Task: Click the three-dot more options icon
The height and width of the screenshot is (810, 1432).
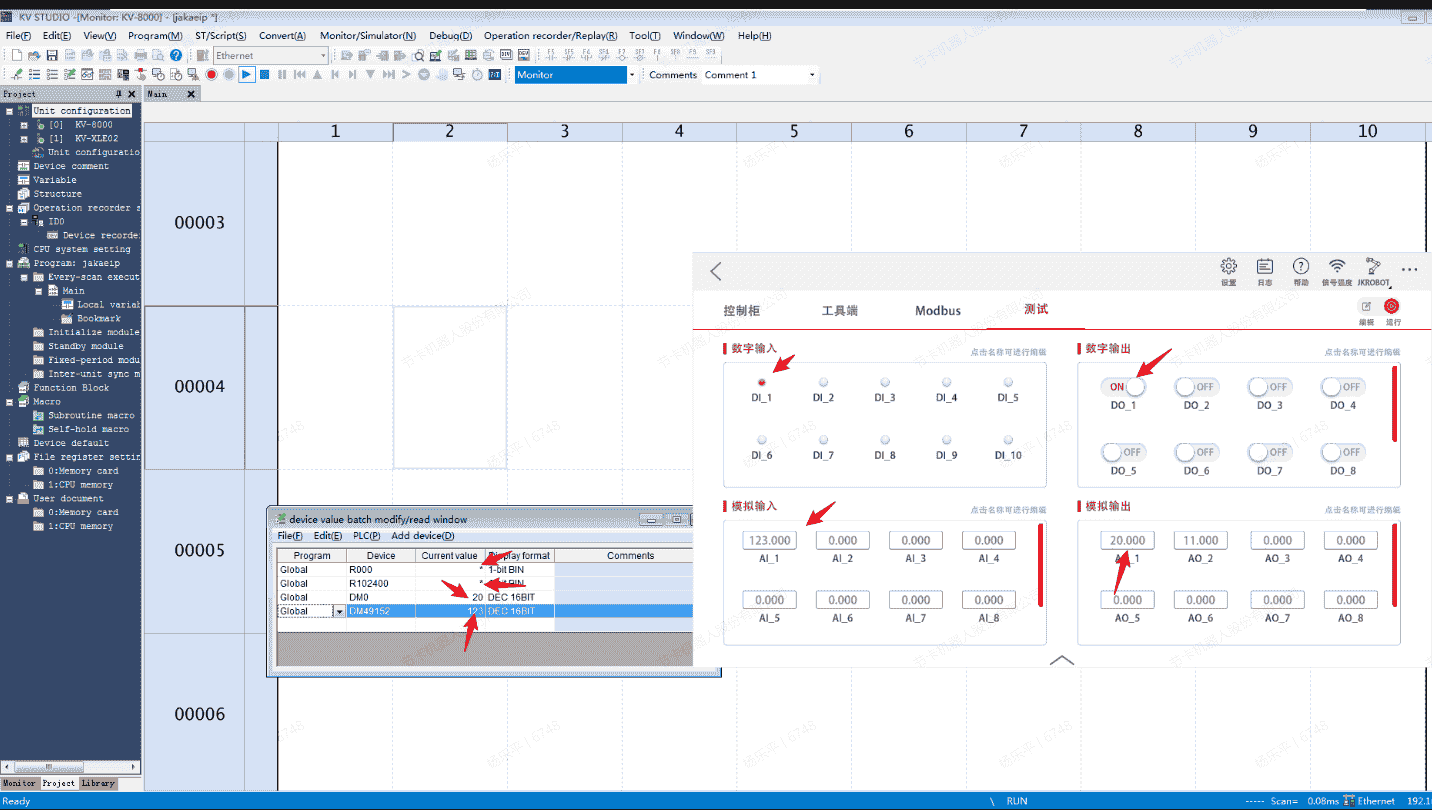Action: pyautogui.click(x=1409, y=270)
